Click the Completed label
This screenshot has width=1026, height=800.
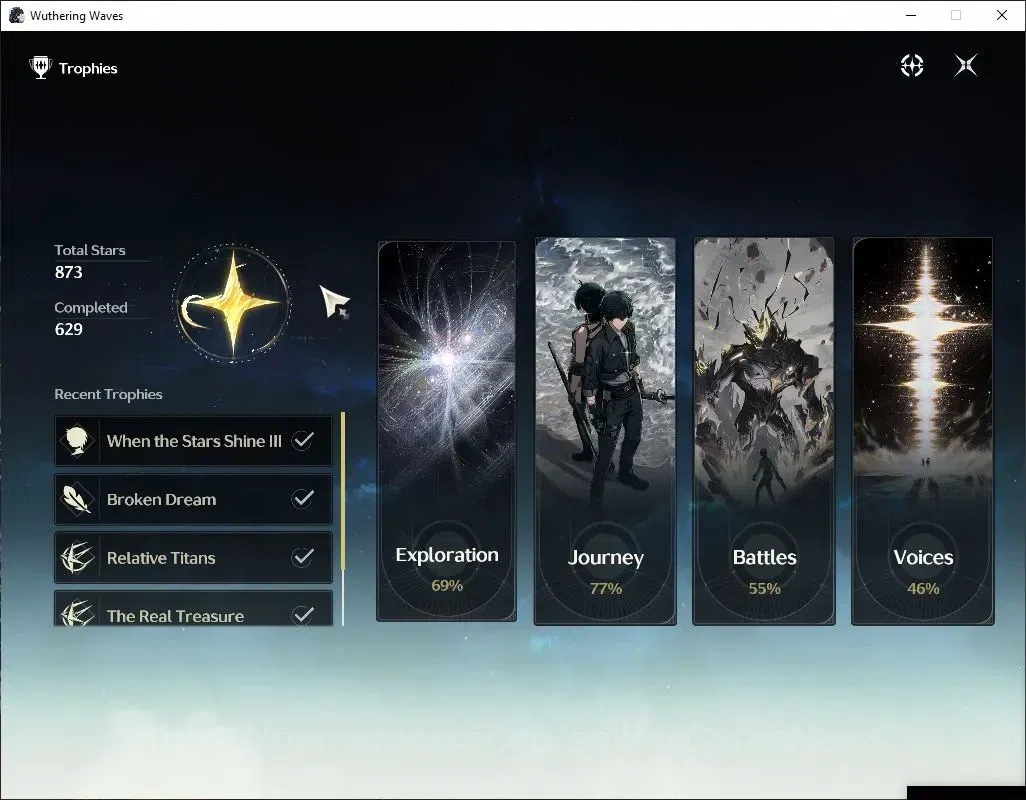(x=90, y=307)
